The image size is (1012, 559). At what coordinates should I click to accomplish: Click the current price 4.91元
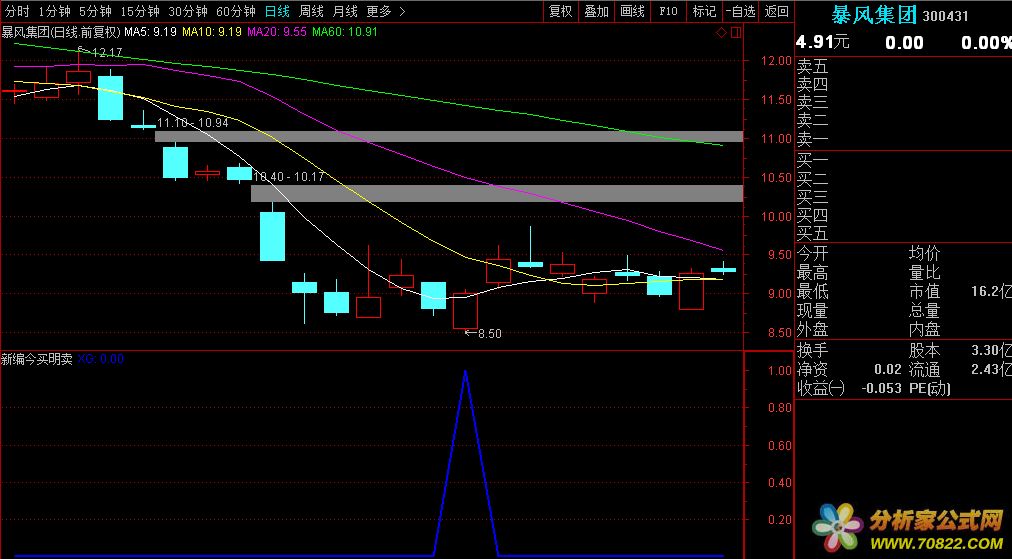822,42
